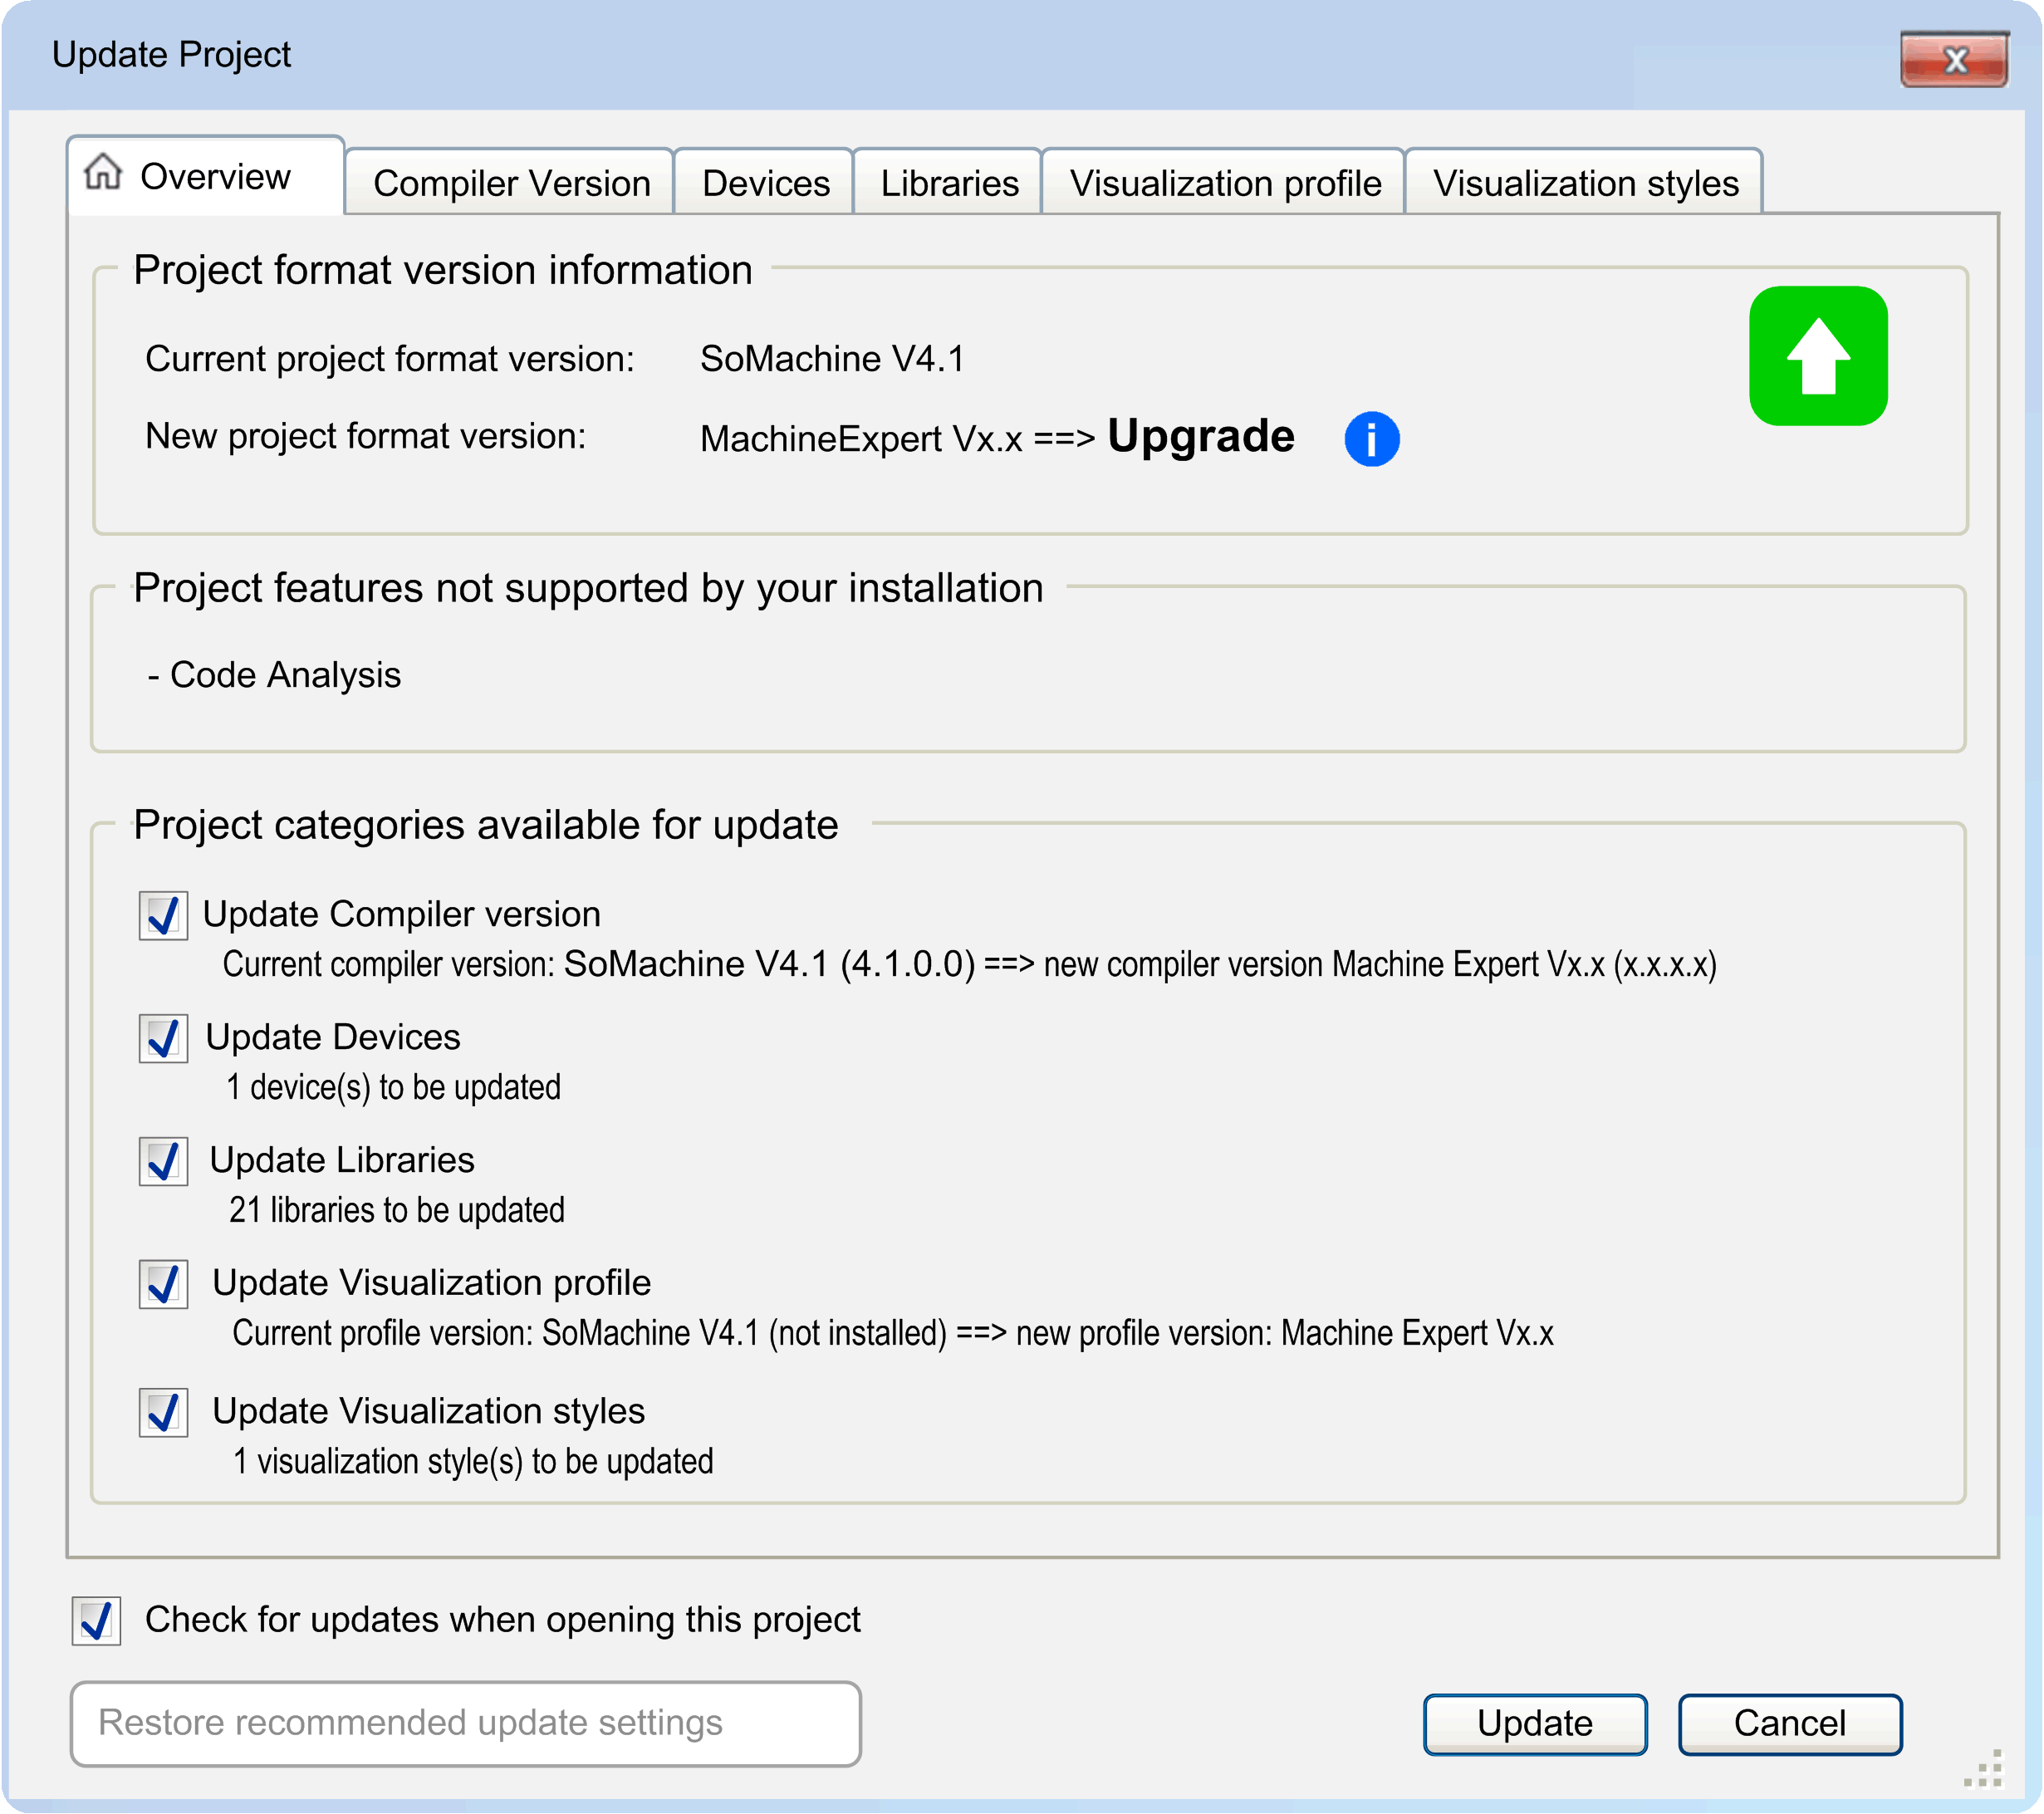Click Restore recommended update settings
Screen dimensions: 2044x1814
pos(465,1723)
